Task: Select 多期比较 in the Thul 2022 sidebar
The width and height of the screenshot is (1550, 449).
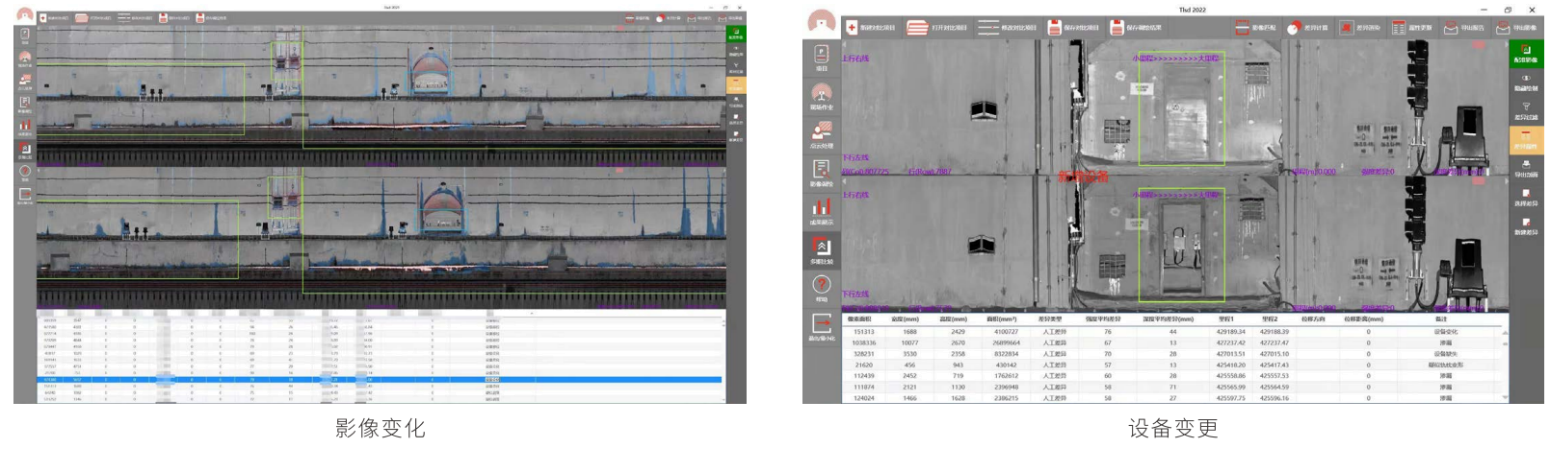Action: 822,250
